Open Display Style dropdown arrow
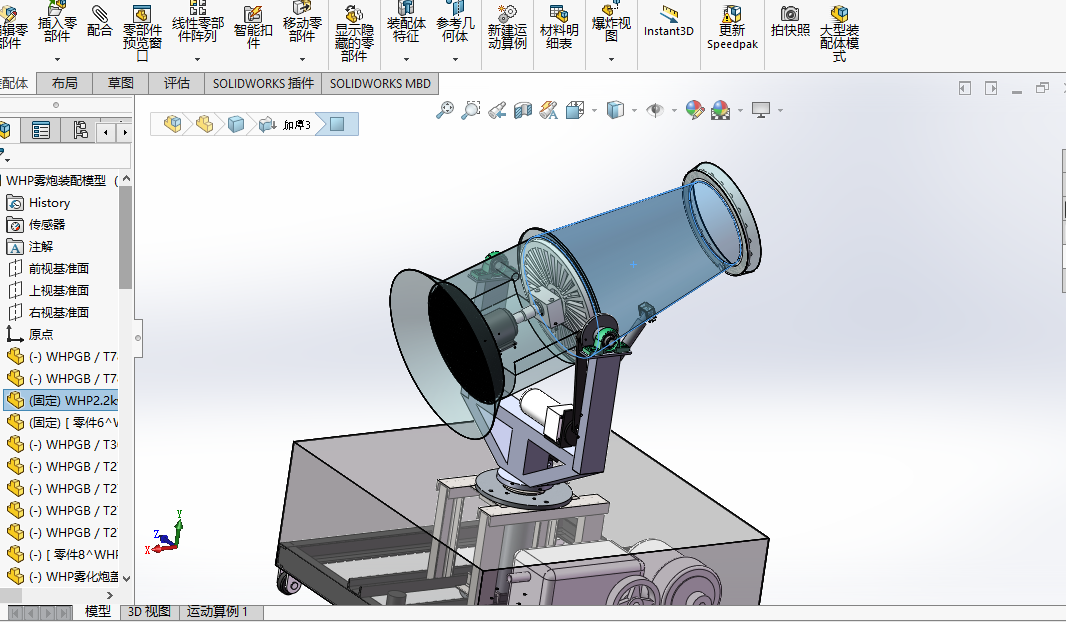1066x622 pixels. (634, 110)
